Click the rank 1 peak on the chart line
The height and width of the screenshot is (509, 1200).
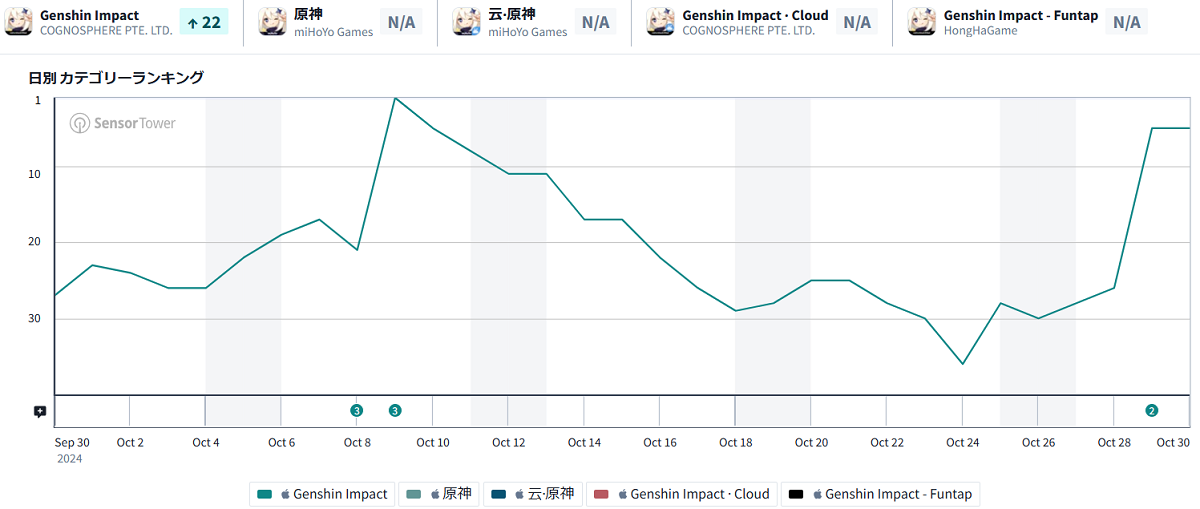[x=395, y=98]
